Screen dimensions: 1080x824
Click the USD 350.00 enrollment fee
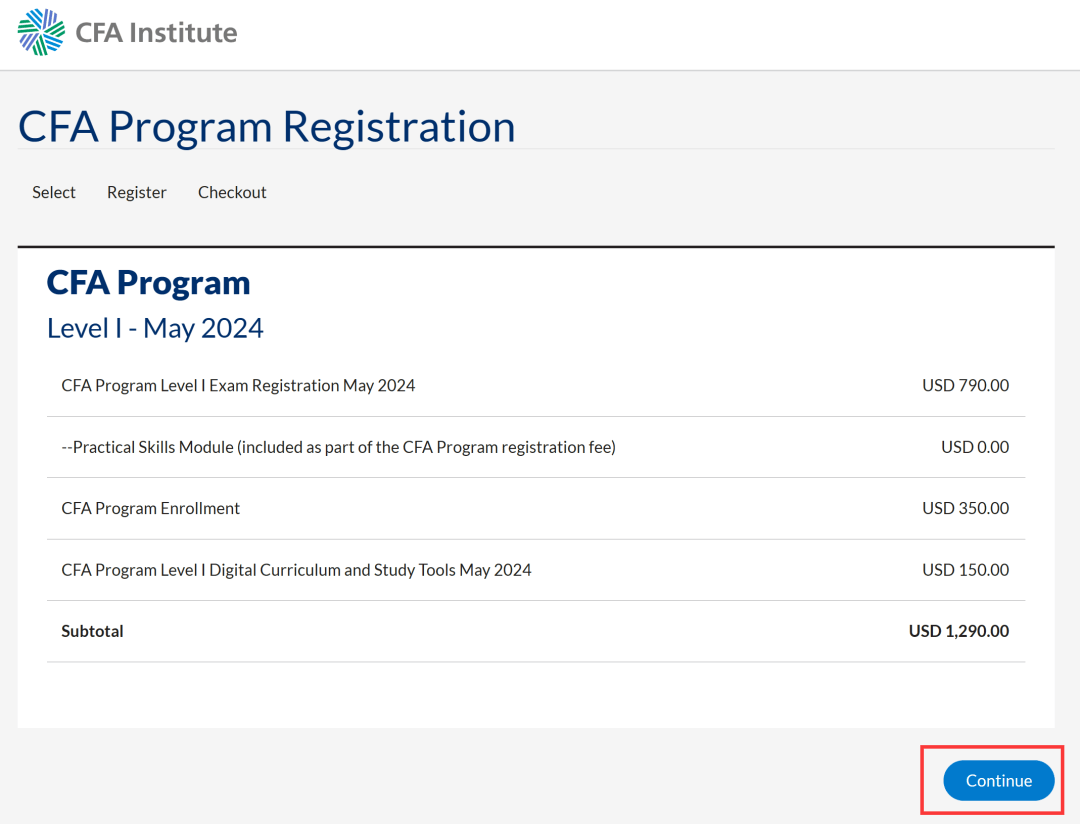tap(966, 508)
